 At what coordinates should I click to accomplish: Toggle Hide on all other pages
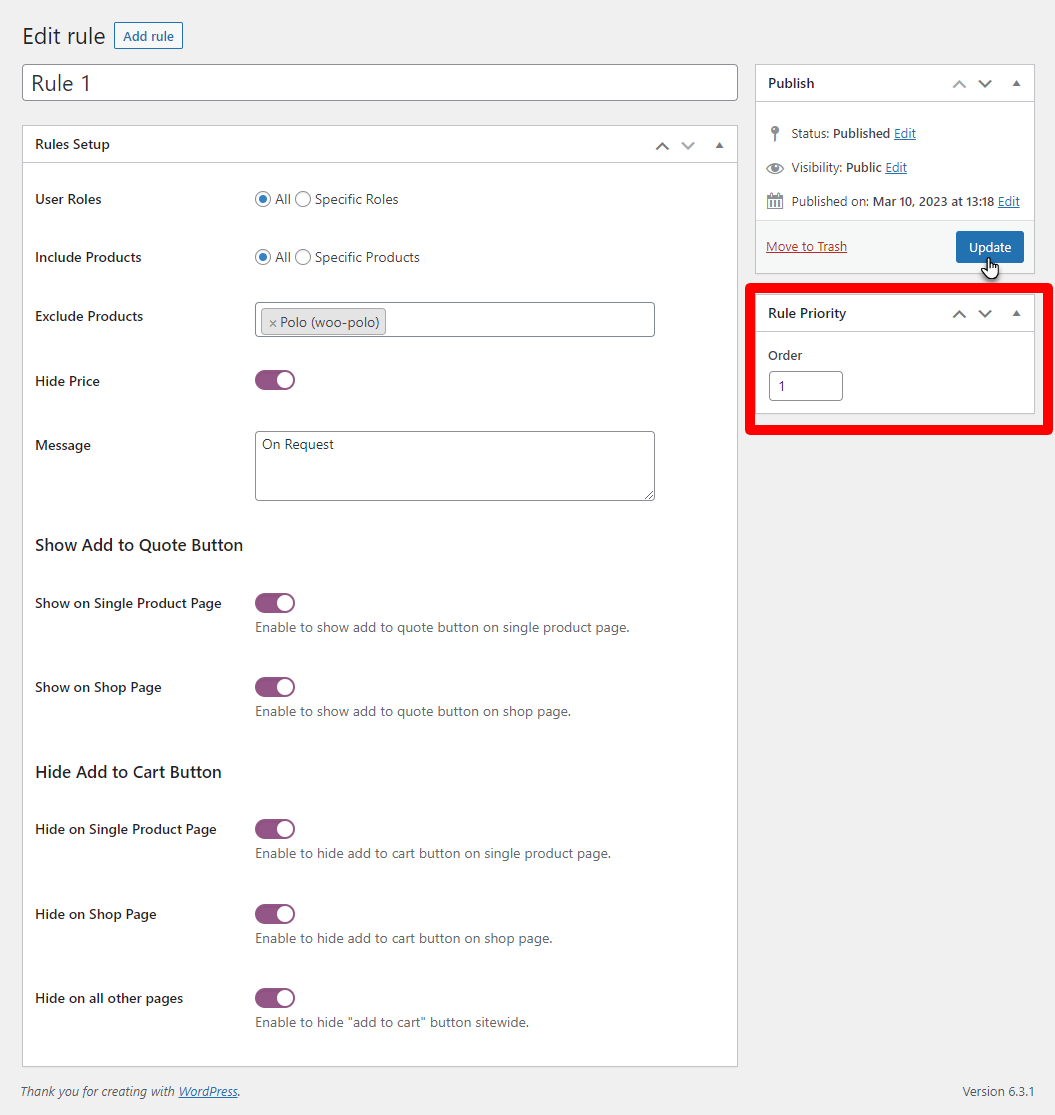pos(275,998)
